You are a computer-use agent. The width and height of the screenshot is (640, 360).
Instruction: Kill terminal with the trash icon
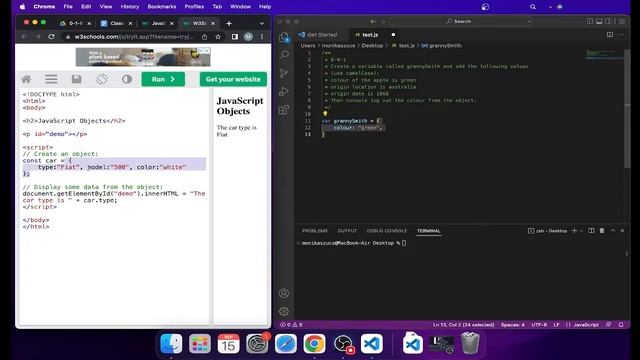click(602, 231)
